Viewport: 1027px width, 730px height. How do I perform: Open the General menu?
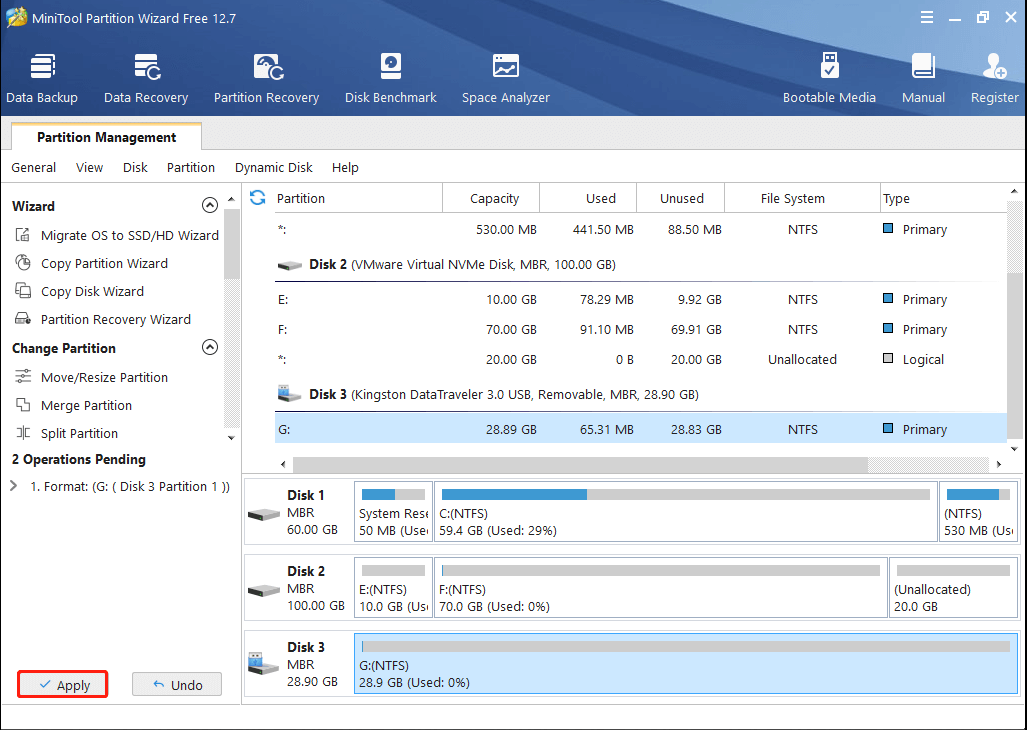coord(33,168)
